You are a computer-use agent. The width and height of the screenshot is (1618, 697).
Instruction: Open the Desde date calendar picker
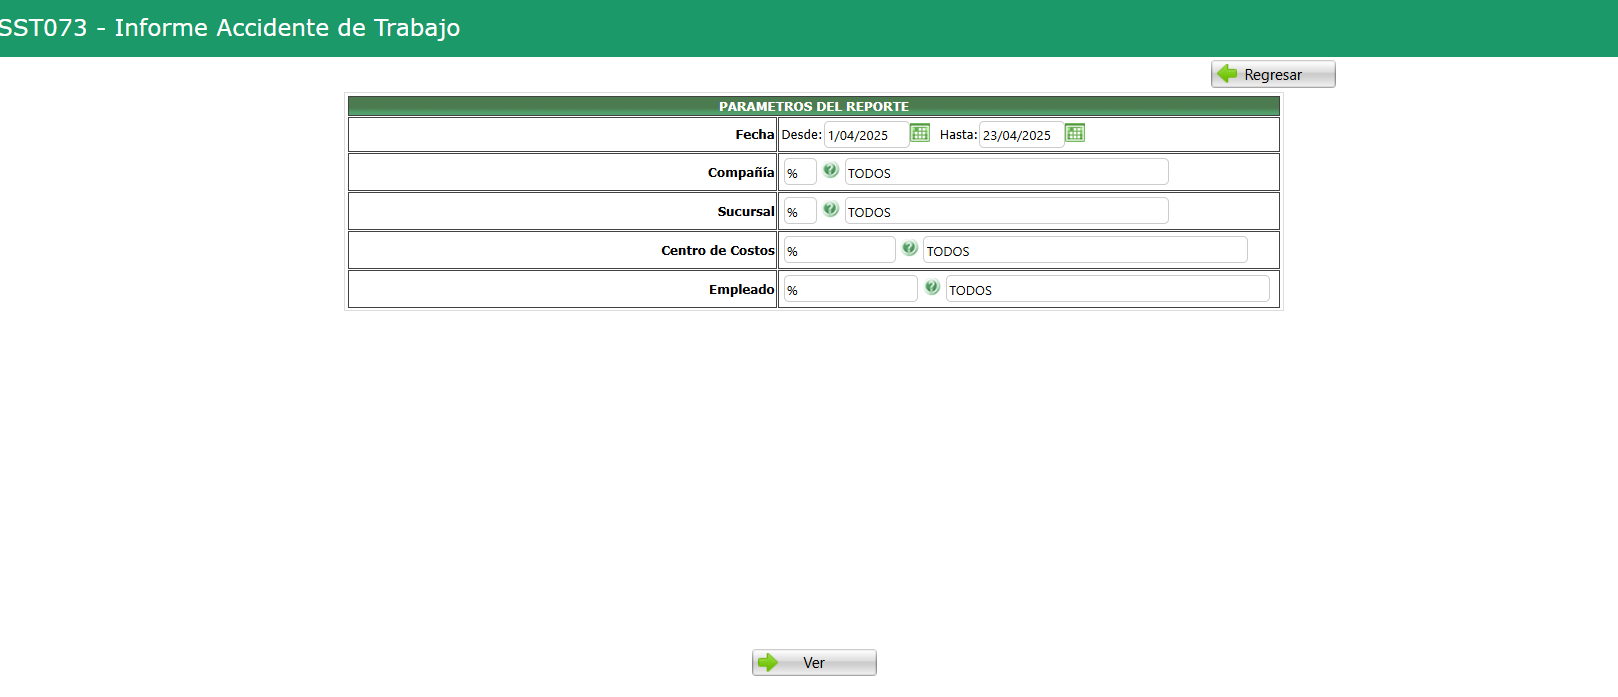[920, 133]
